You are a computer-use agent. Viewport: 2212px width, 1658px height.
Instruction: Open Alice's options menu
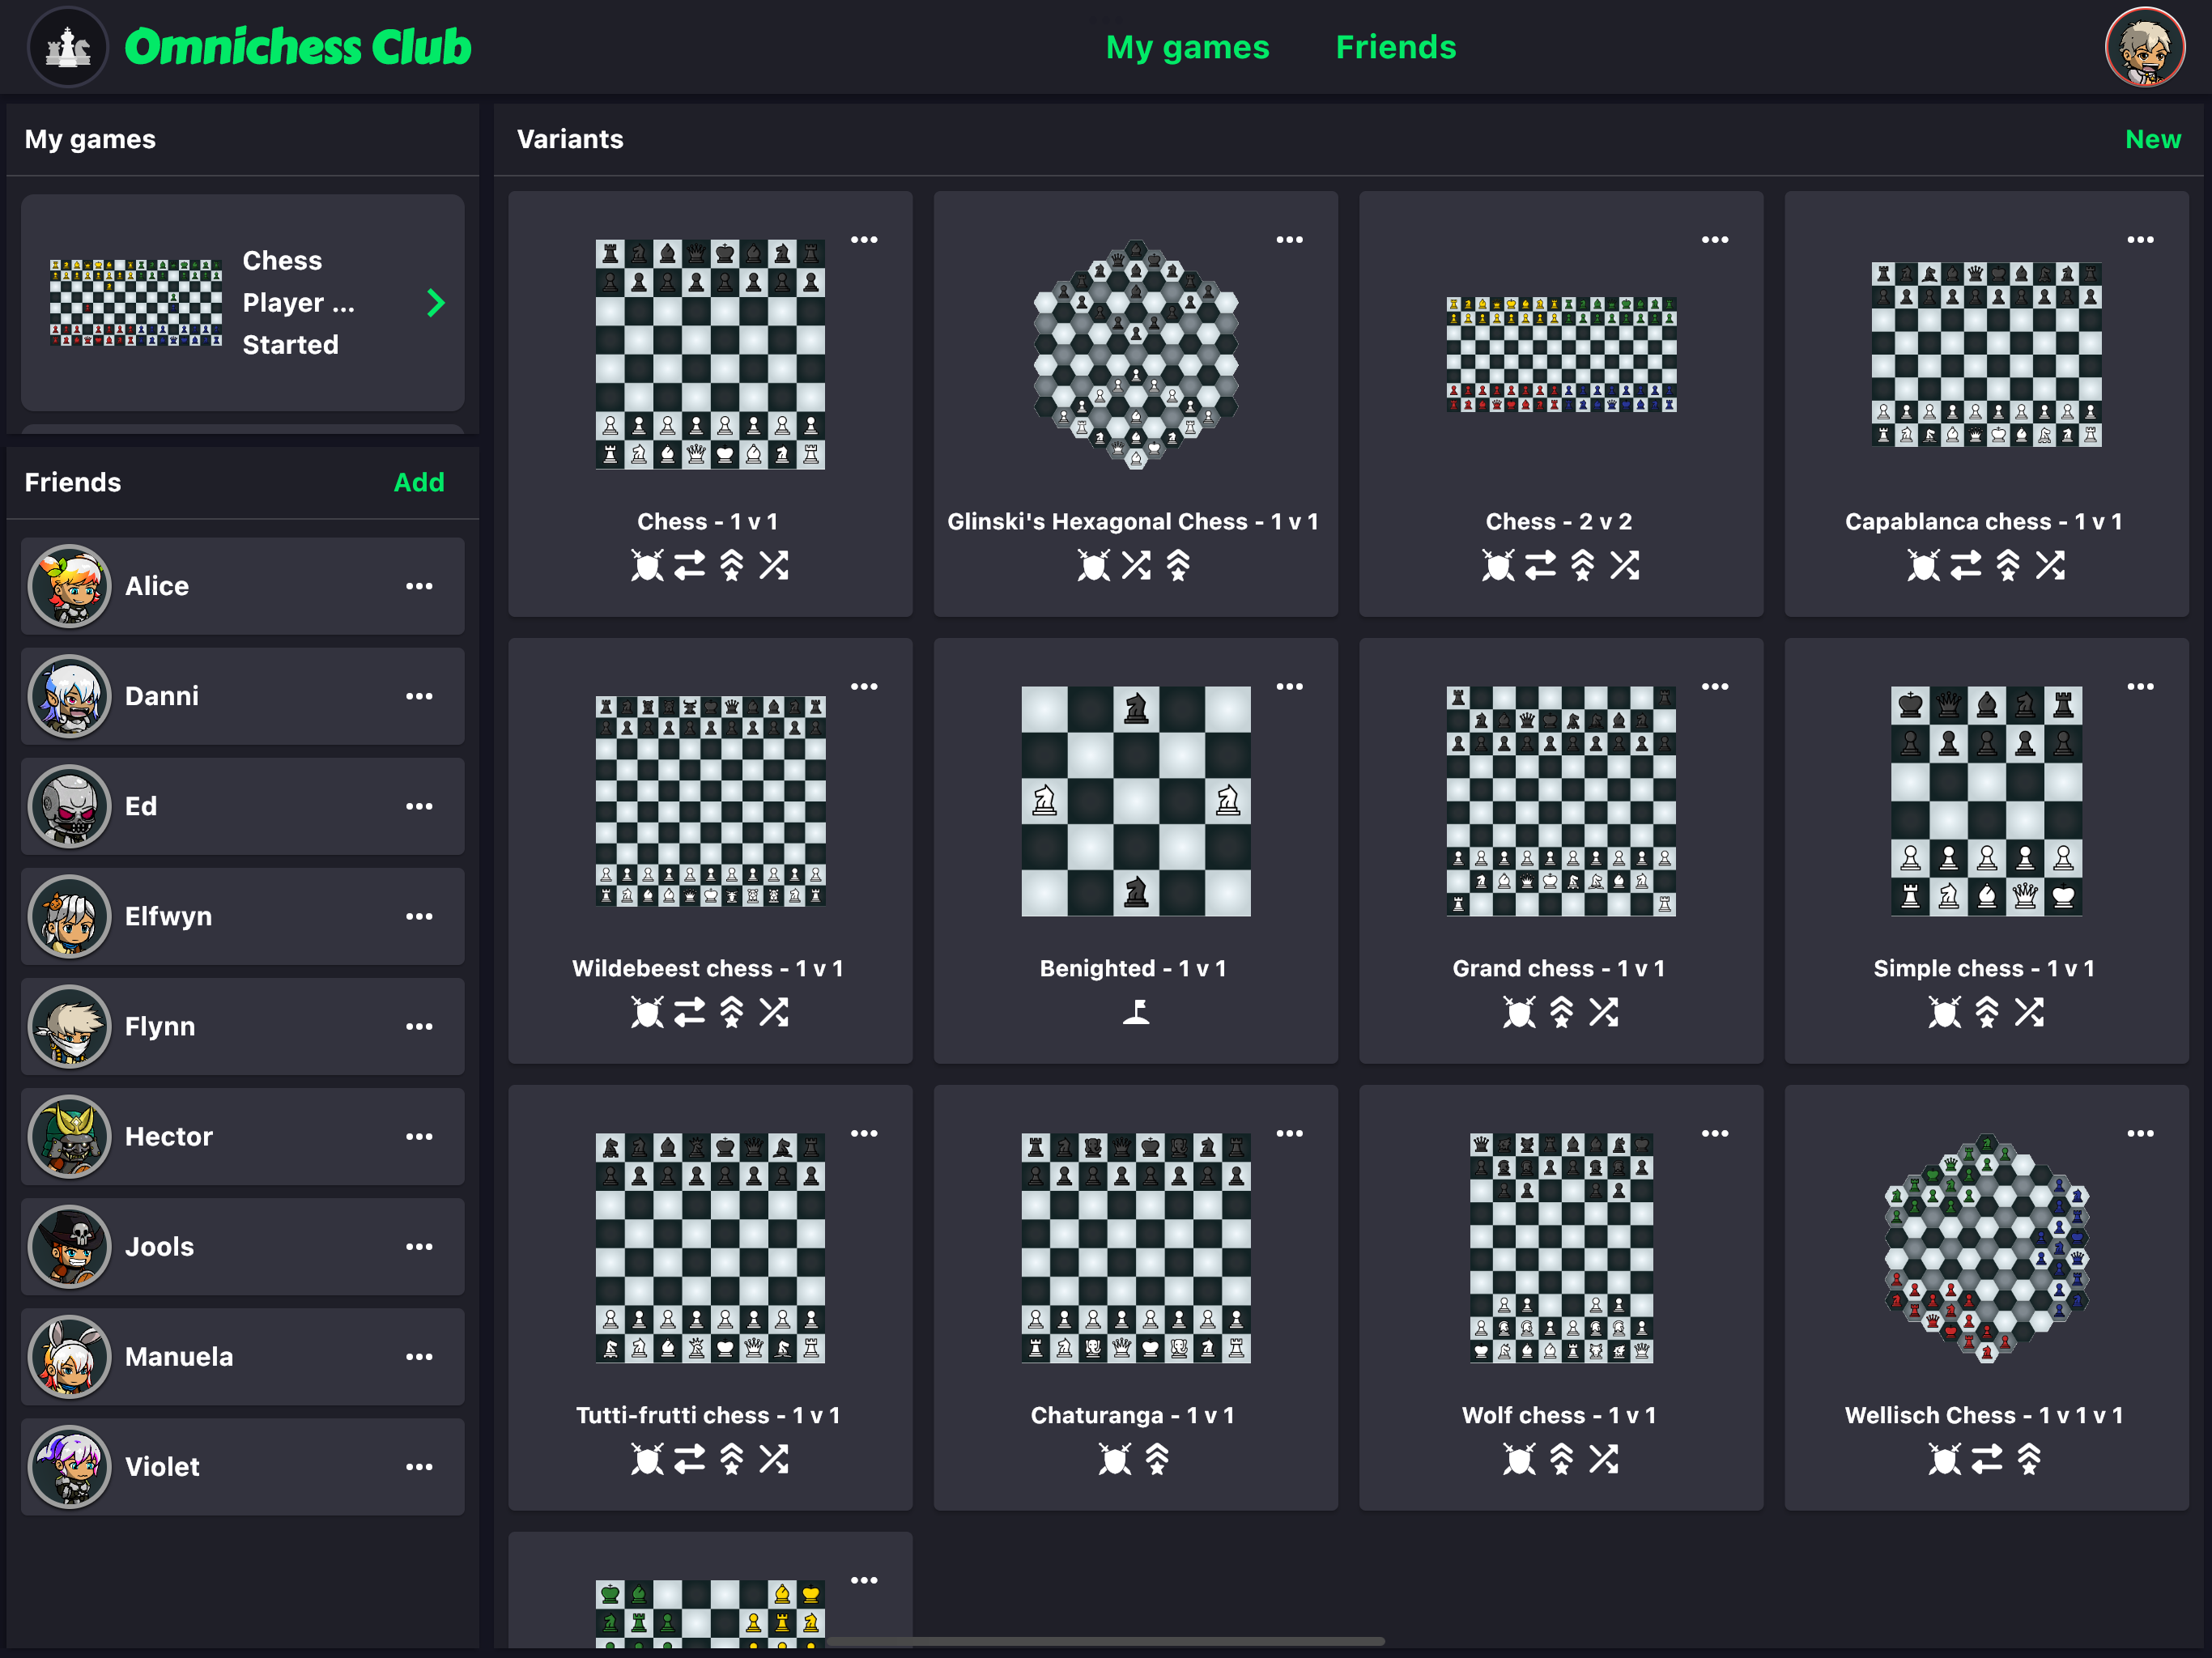coord(419,586)
